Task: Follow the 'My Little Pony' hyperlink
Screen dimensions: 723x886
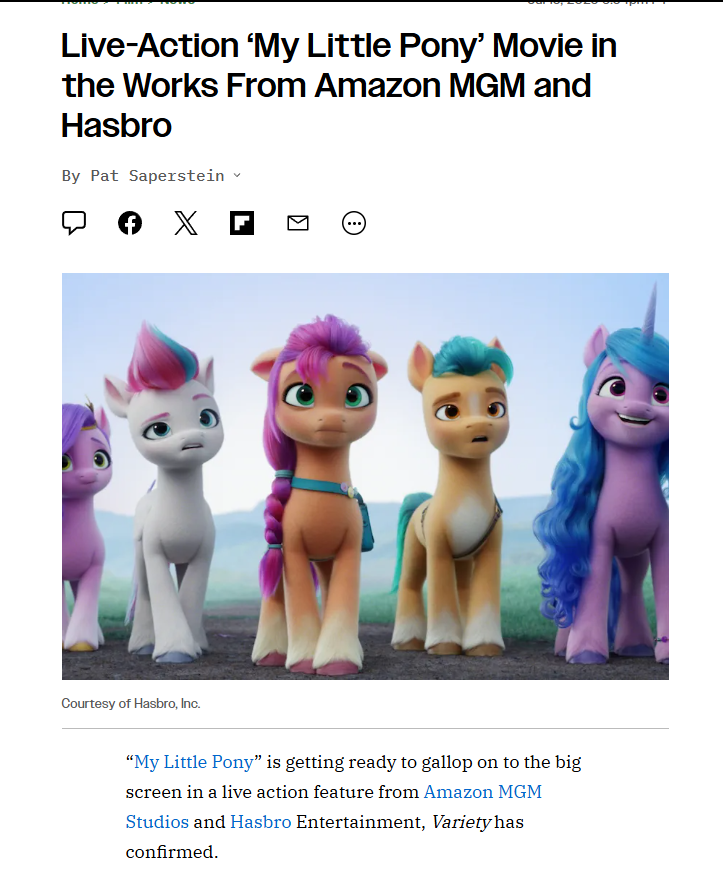Action: (x=194, y=762)
